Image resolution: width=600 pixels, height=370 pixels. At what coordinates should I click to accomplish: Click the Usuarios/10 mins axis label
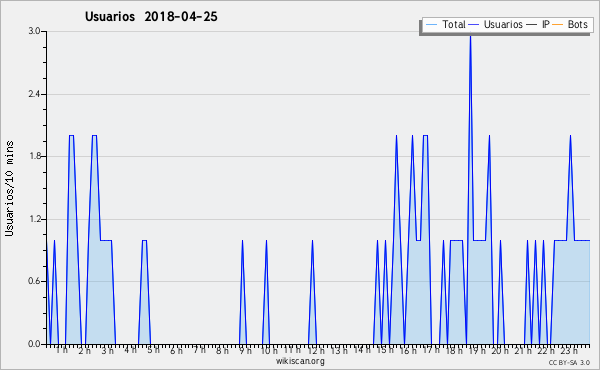(9, 188)
